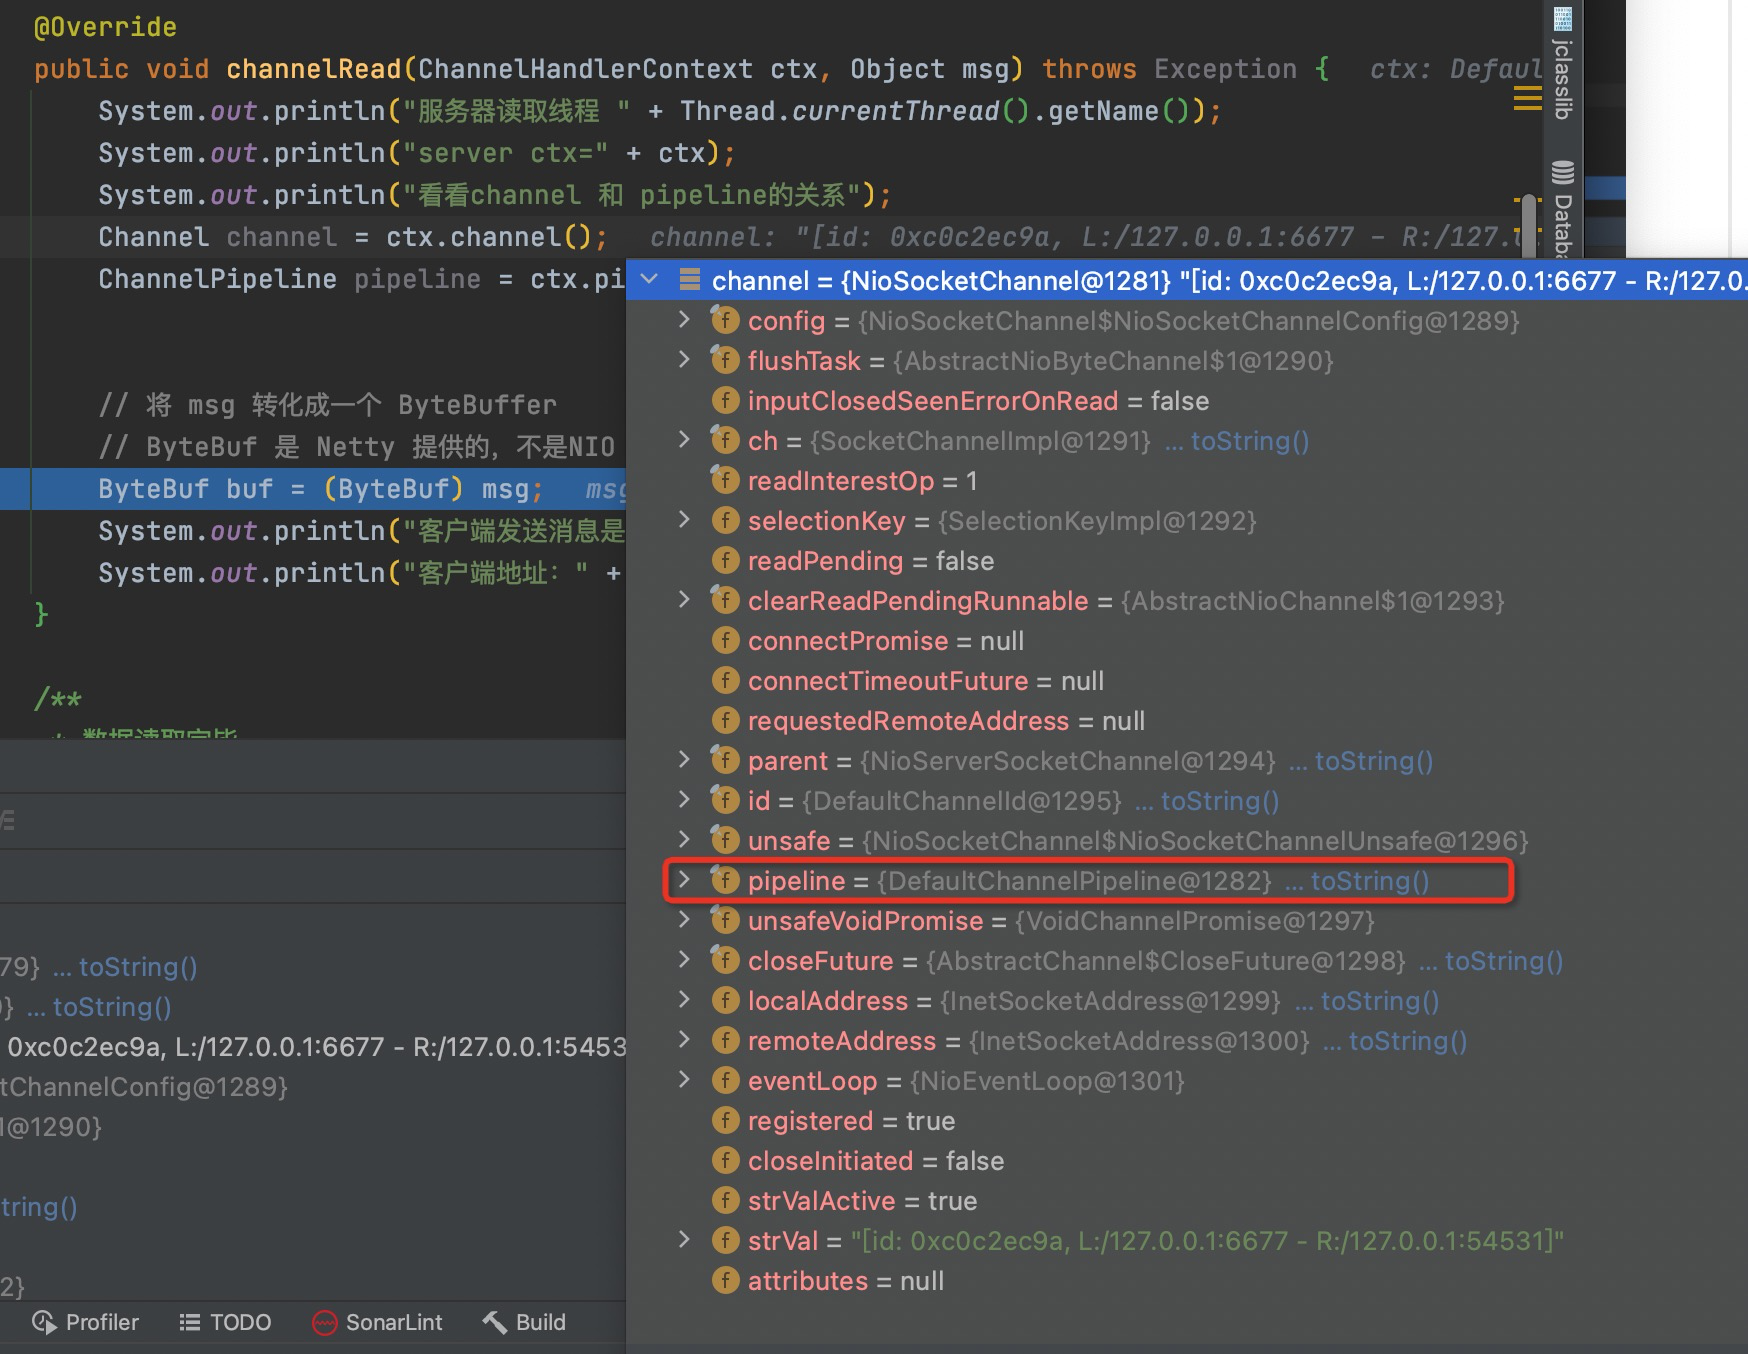Click the readPending field icon

725,561
